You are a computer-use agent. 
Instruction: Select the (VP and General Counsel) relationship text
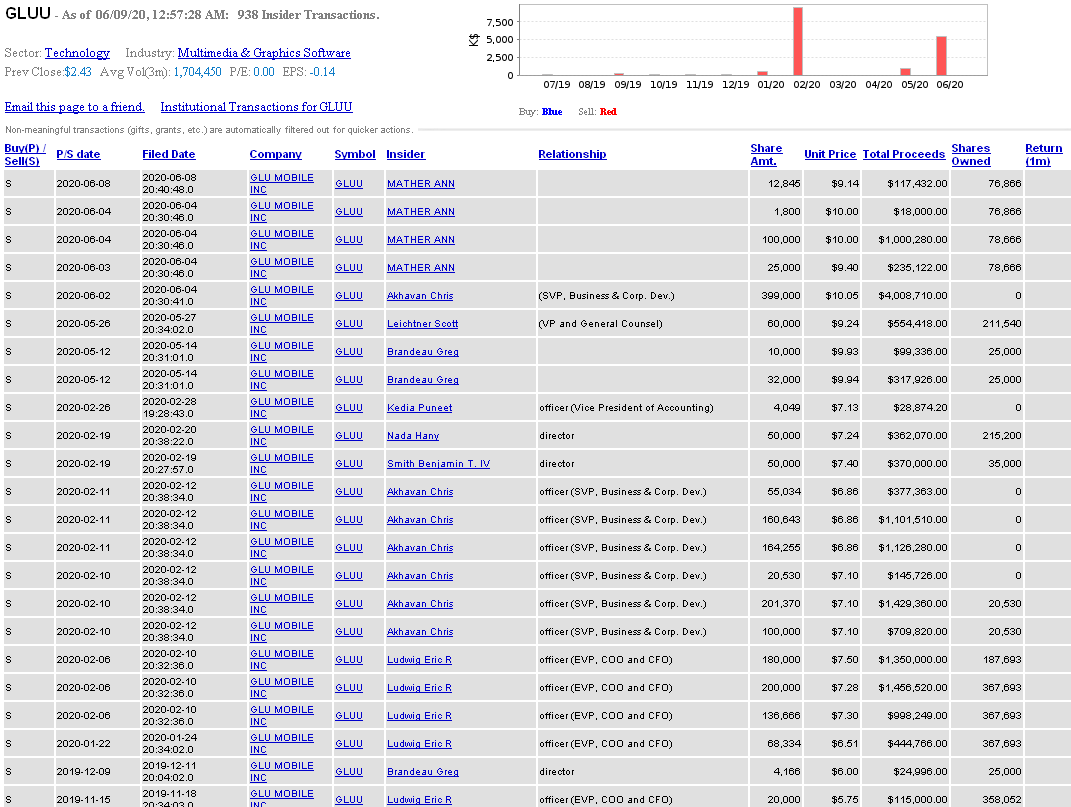(x=600, y=324)
